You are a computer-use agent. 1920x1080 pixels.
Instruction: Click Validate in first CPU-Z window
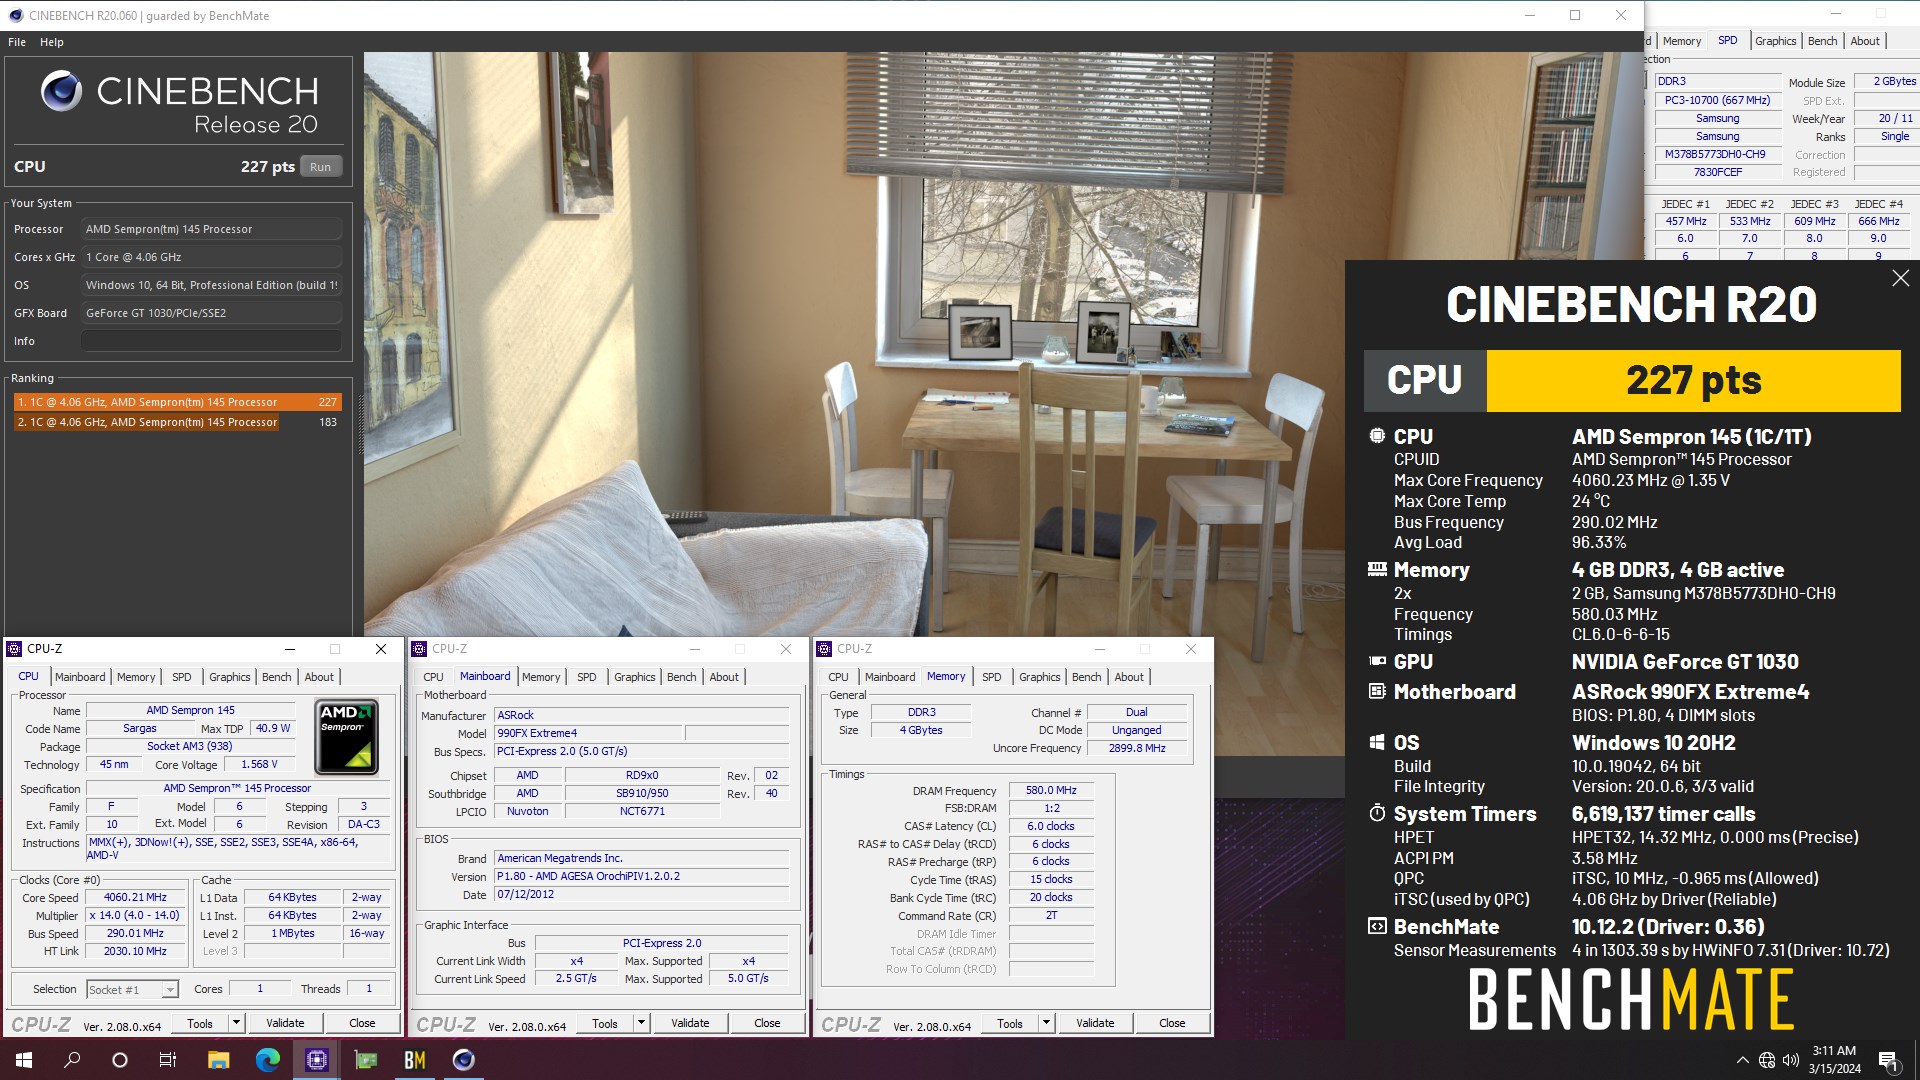(285, 1023)
